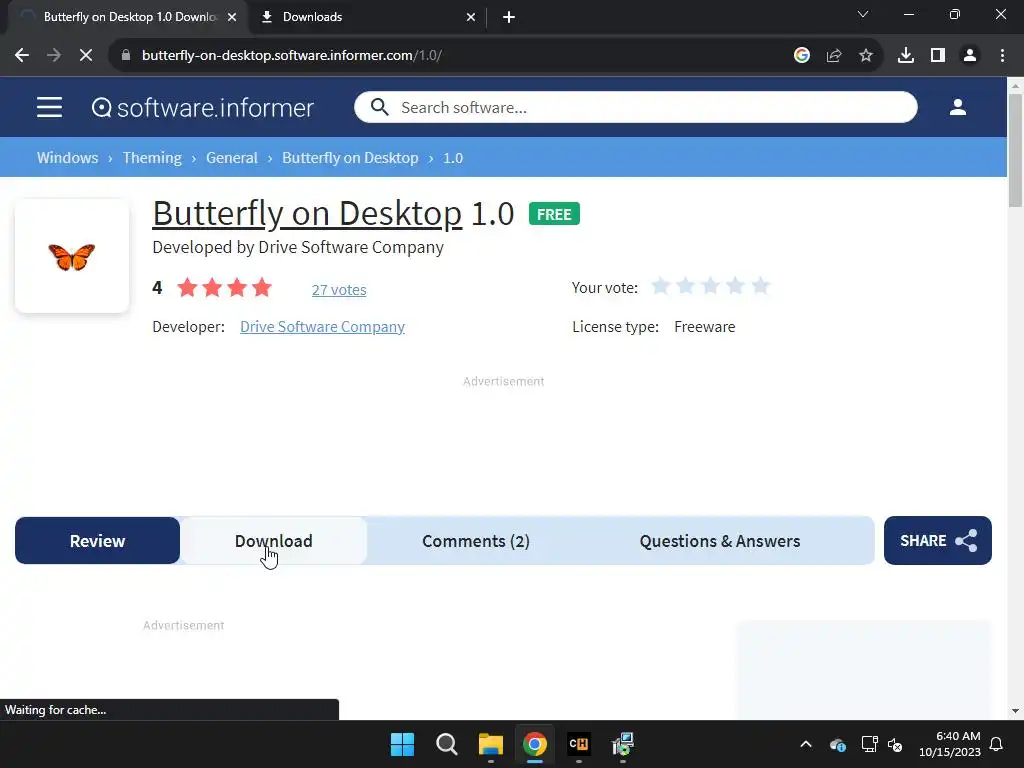Go back using the browser back arrow
Screen dimensions: 1024x768
22,56
